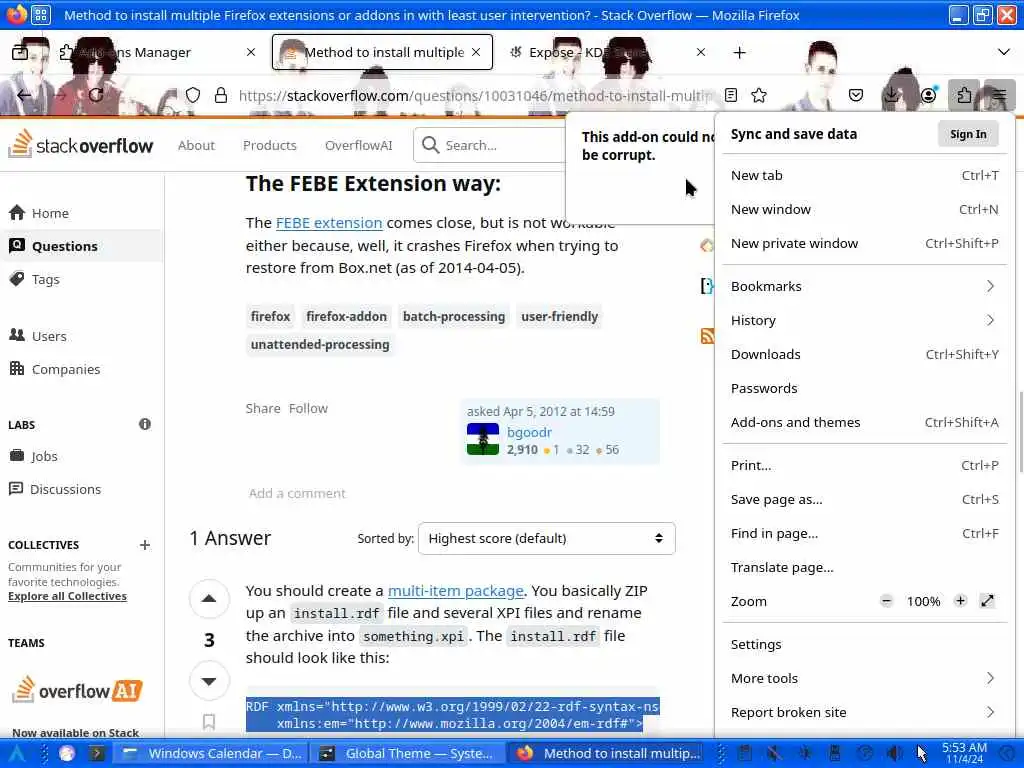Reload the current page

96,95
